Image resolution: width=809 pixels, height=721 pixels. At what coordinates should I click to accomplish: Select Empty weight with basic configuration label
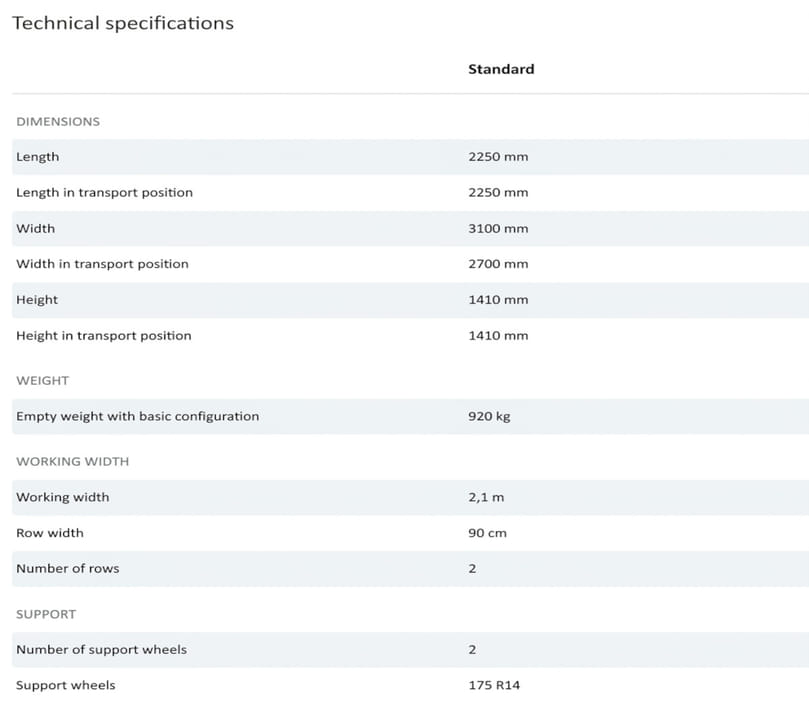pos(137,416)
